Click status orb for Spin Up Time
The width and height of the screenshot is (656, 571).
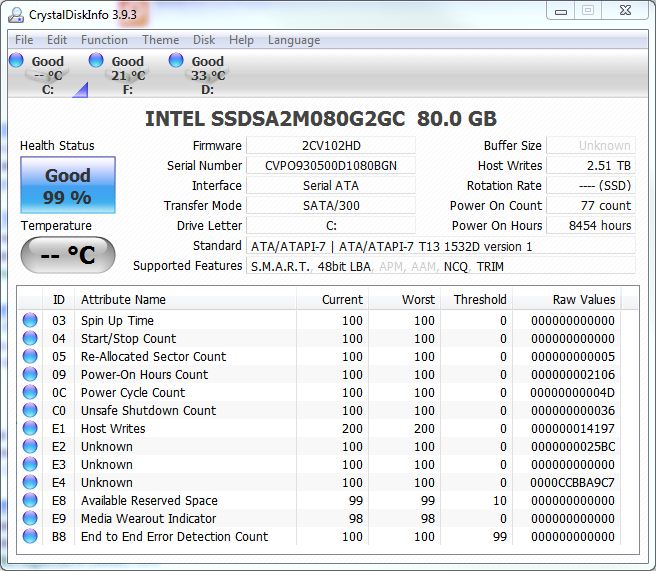coord(30,320)
